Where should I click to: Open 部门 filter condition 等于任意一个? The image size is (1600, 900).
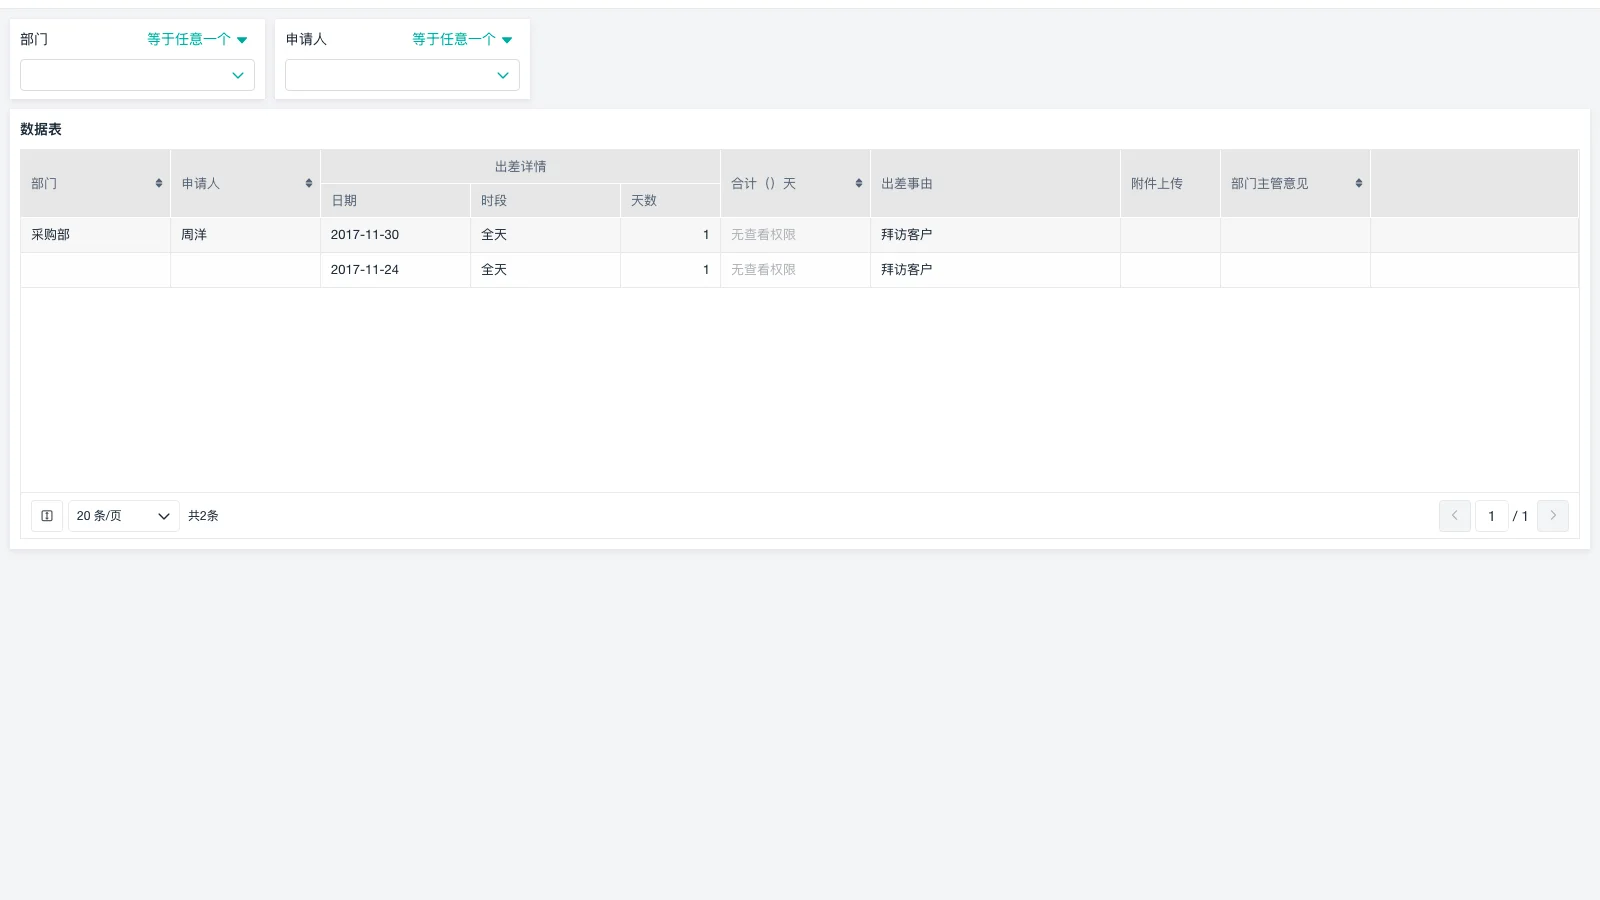click(x=197, y=40)
